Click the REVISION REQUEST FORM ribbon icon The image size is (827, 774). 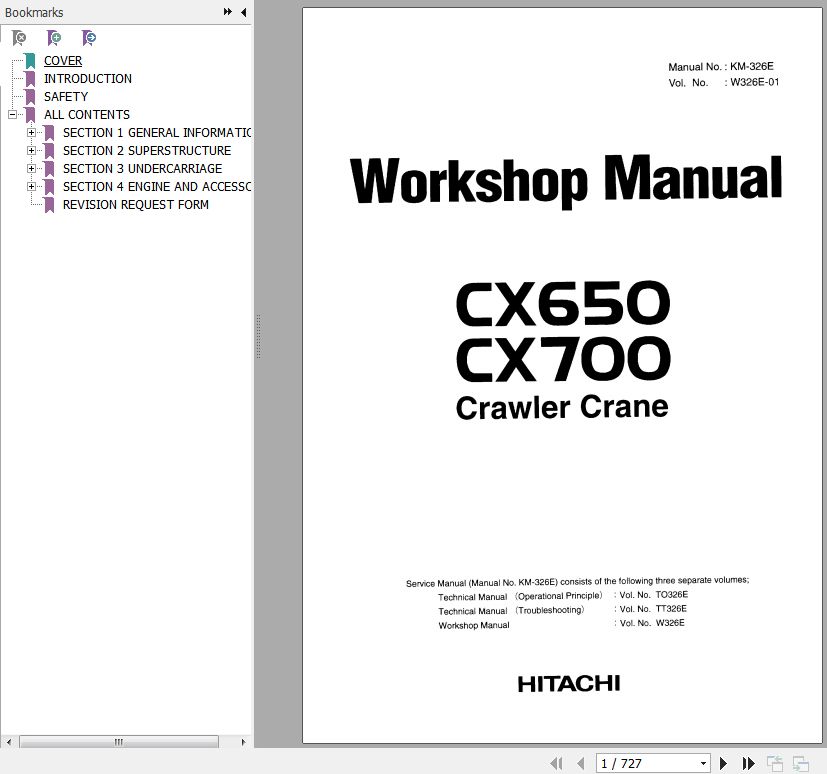(49, 205)
